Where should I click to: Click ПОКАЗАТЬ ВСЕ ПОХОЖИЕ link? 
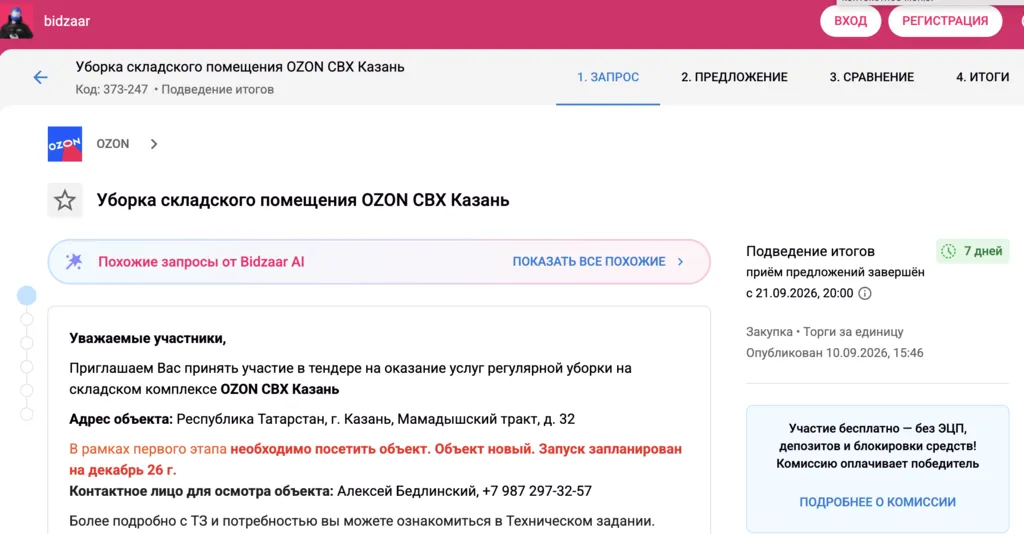[x=588, y=262]
